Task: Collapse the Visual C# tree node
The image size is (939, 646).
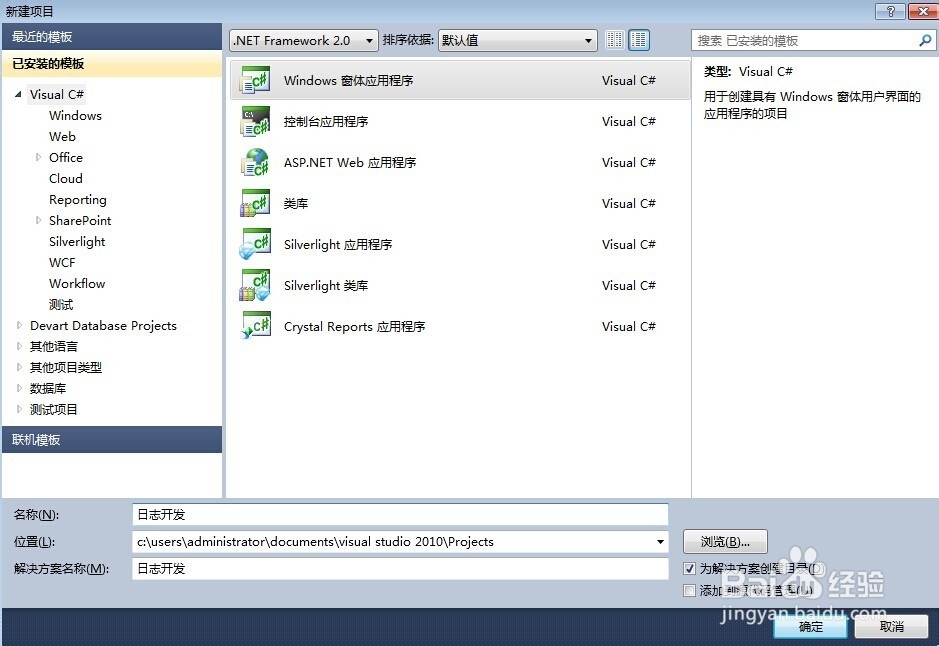Action: (x=19, y=94)
